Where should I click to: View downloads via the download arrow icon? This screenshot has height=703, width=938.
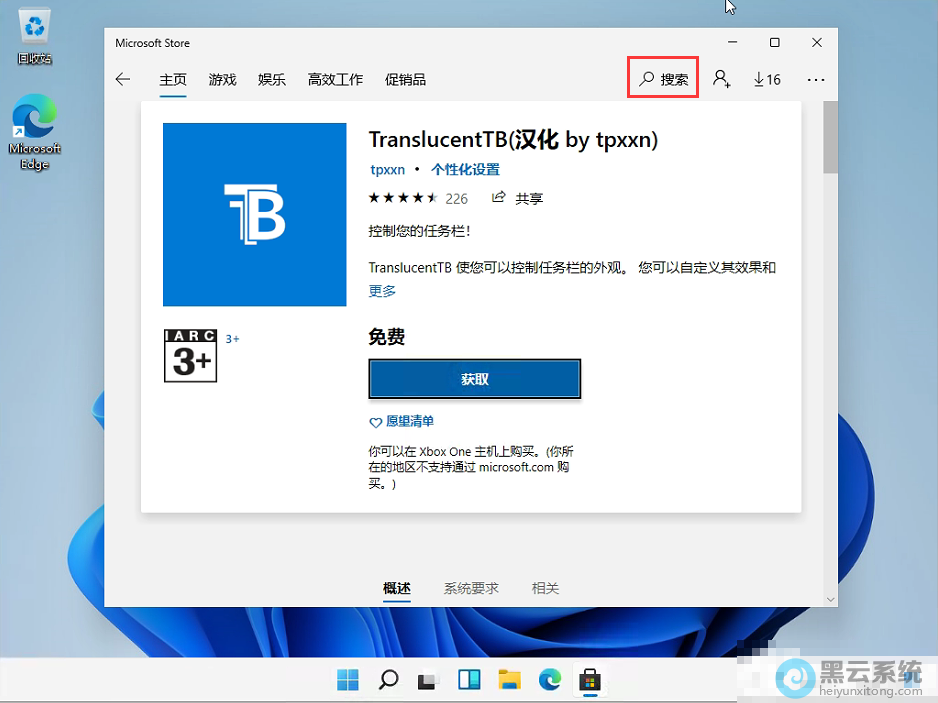click(766, 78)
